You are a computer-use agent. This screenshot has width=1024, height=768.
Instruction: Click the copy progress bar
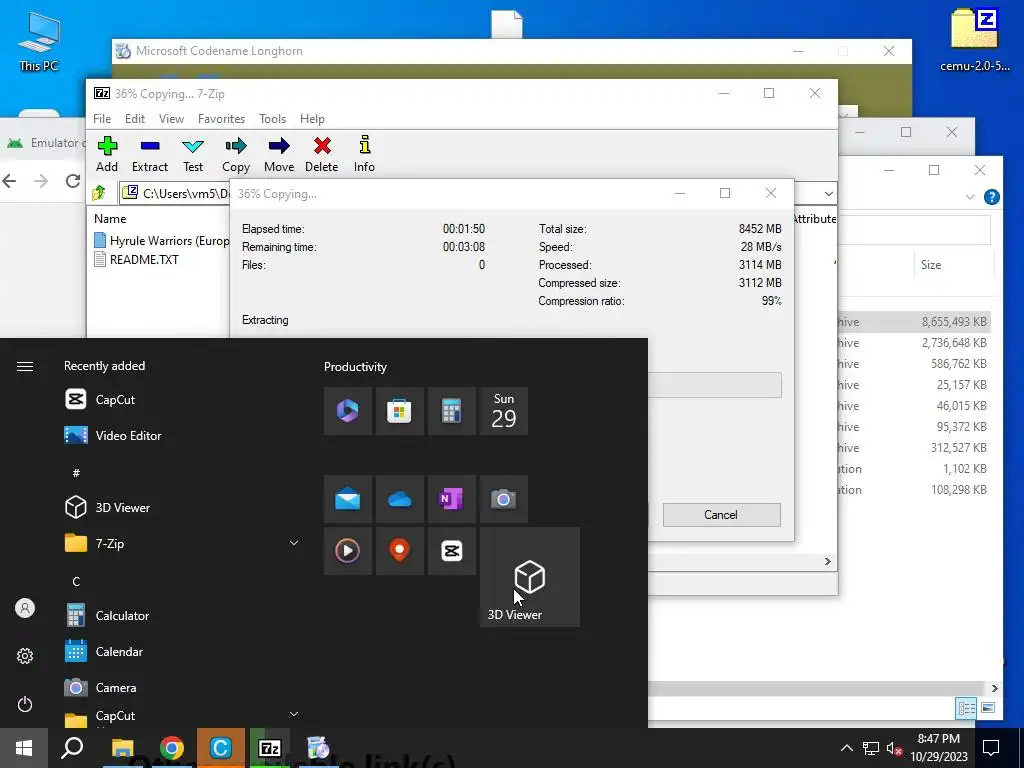coord(714,385)
